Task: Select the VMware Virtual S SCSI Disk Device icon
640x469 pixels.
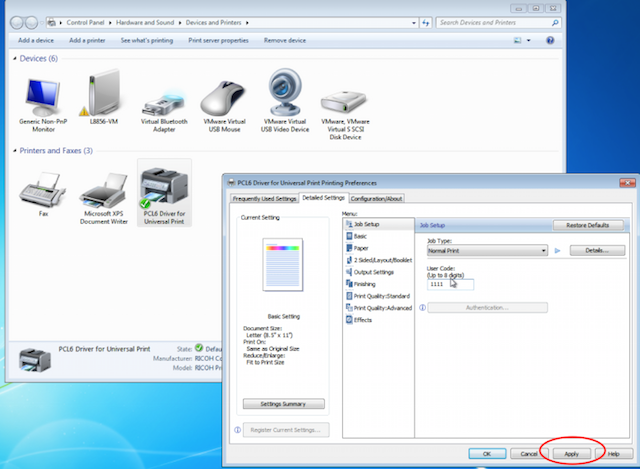Action: pyautogui.click(x=344, y=101)
